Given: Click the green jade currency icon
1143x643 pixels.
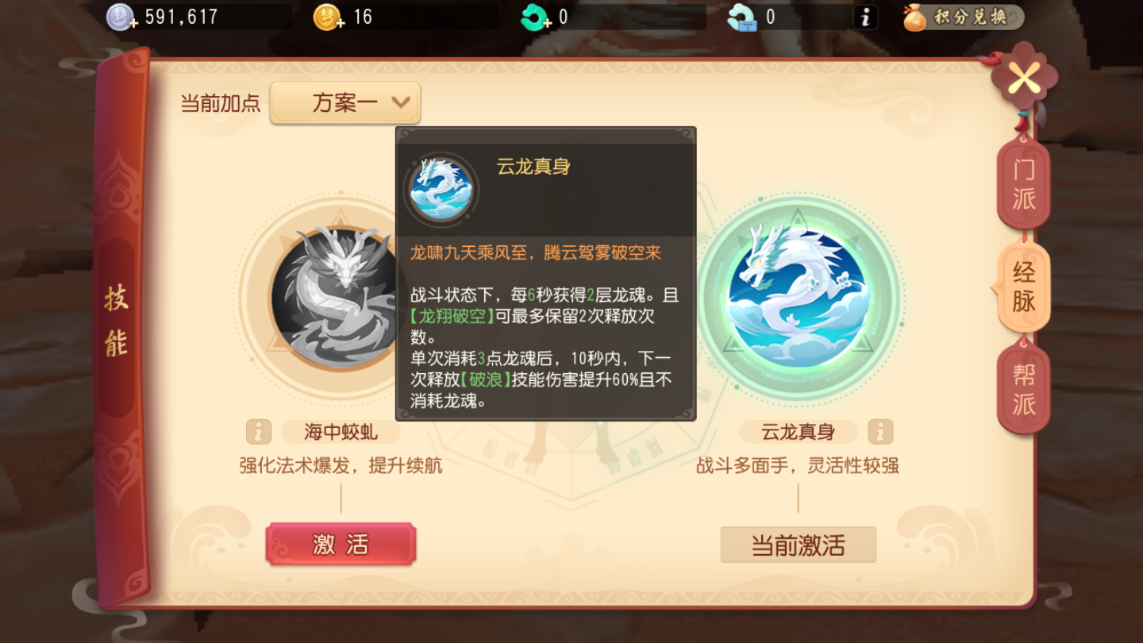Looking at the screenshot, I should pyautogui.click(x=535, y=17).
